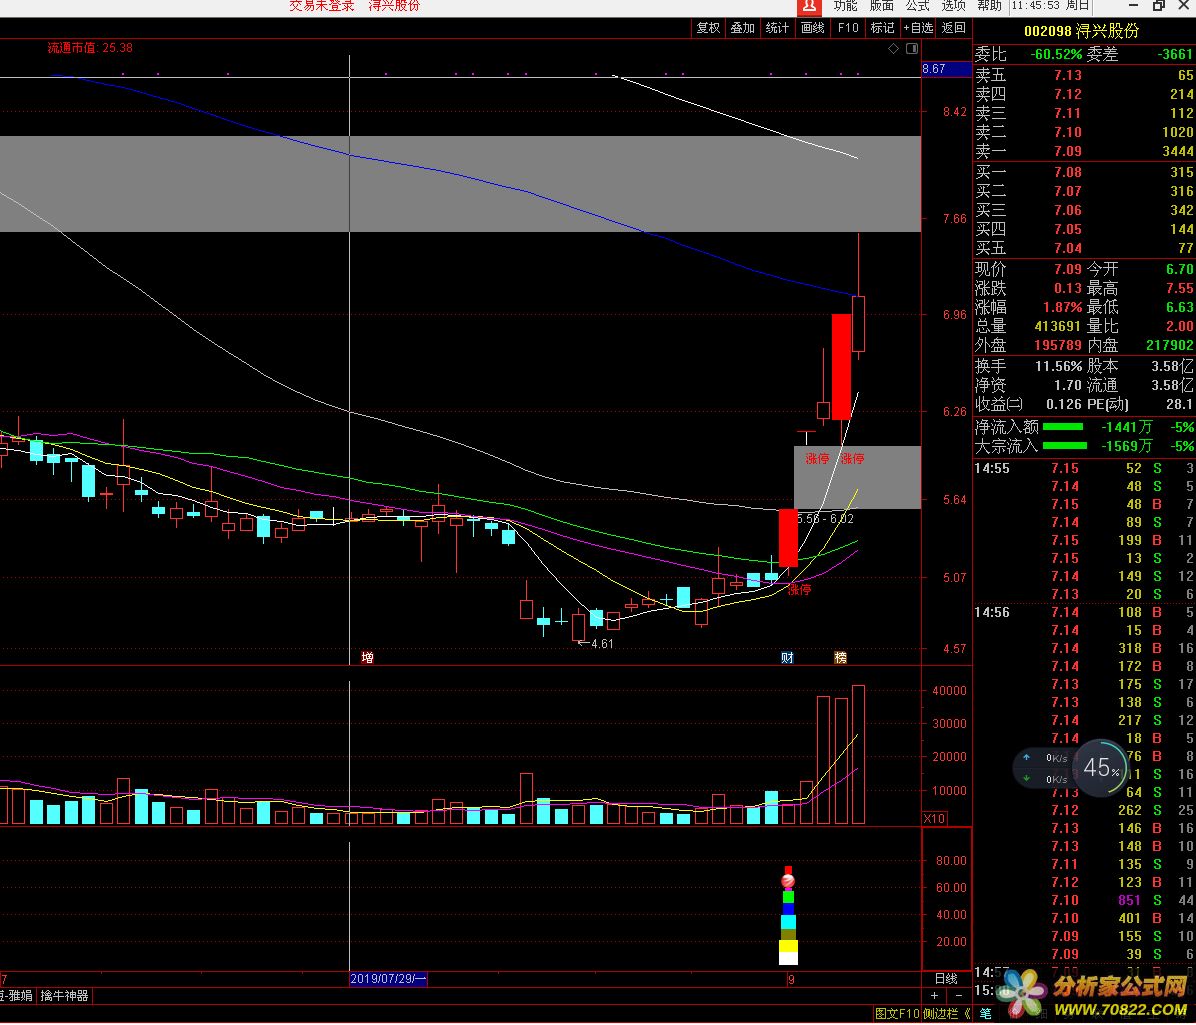Toggle the side panel square icon
The height and width of the screenshot is (1025, 1196).
coord(911,49)
